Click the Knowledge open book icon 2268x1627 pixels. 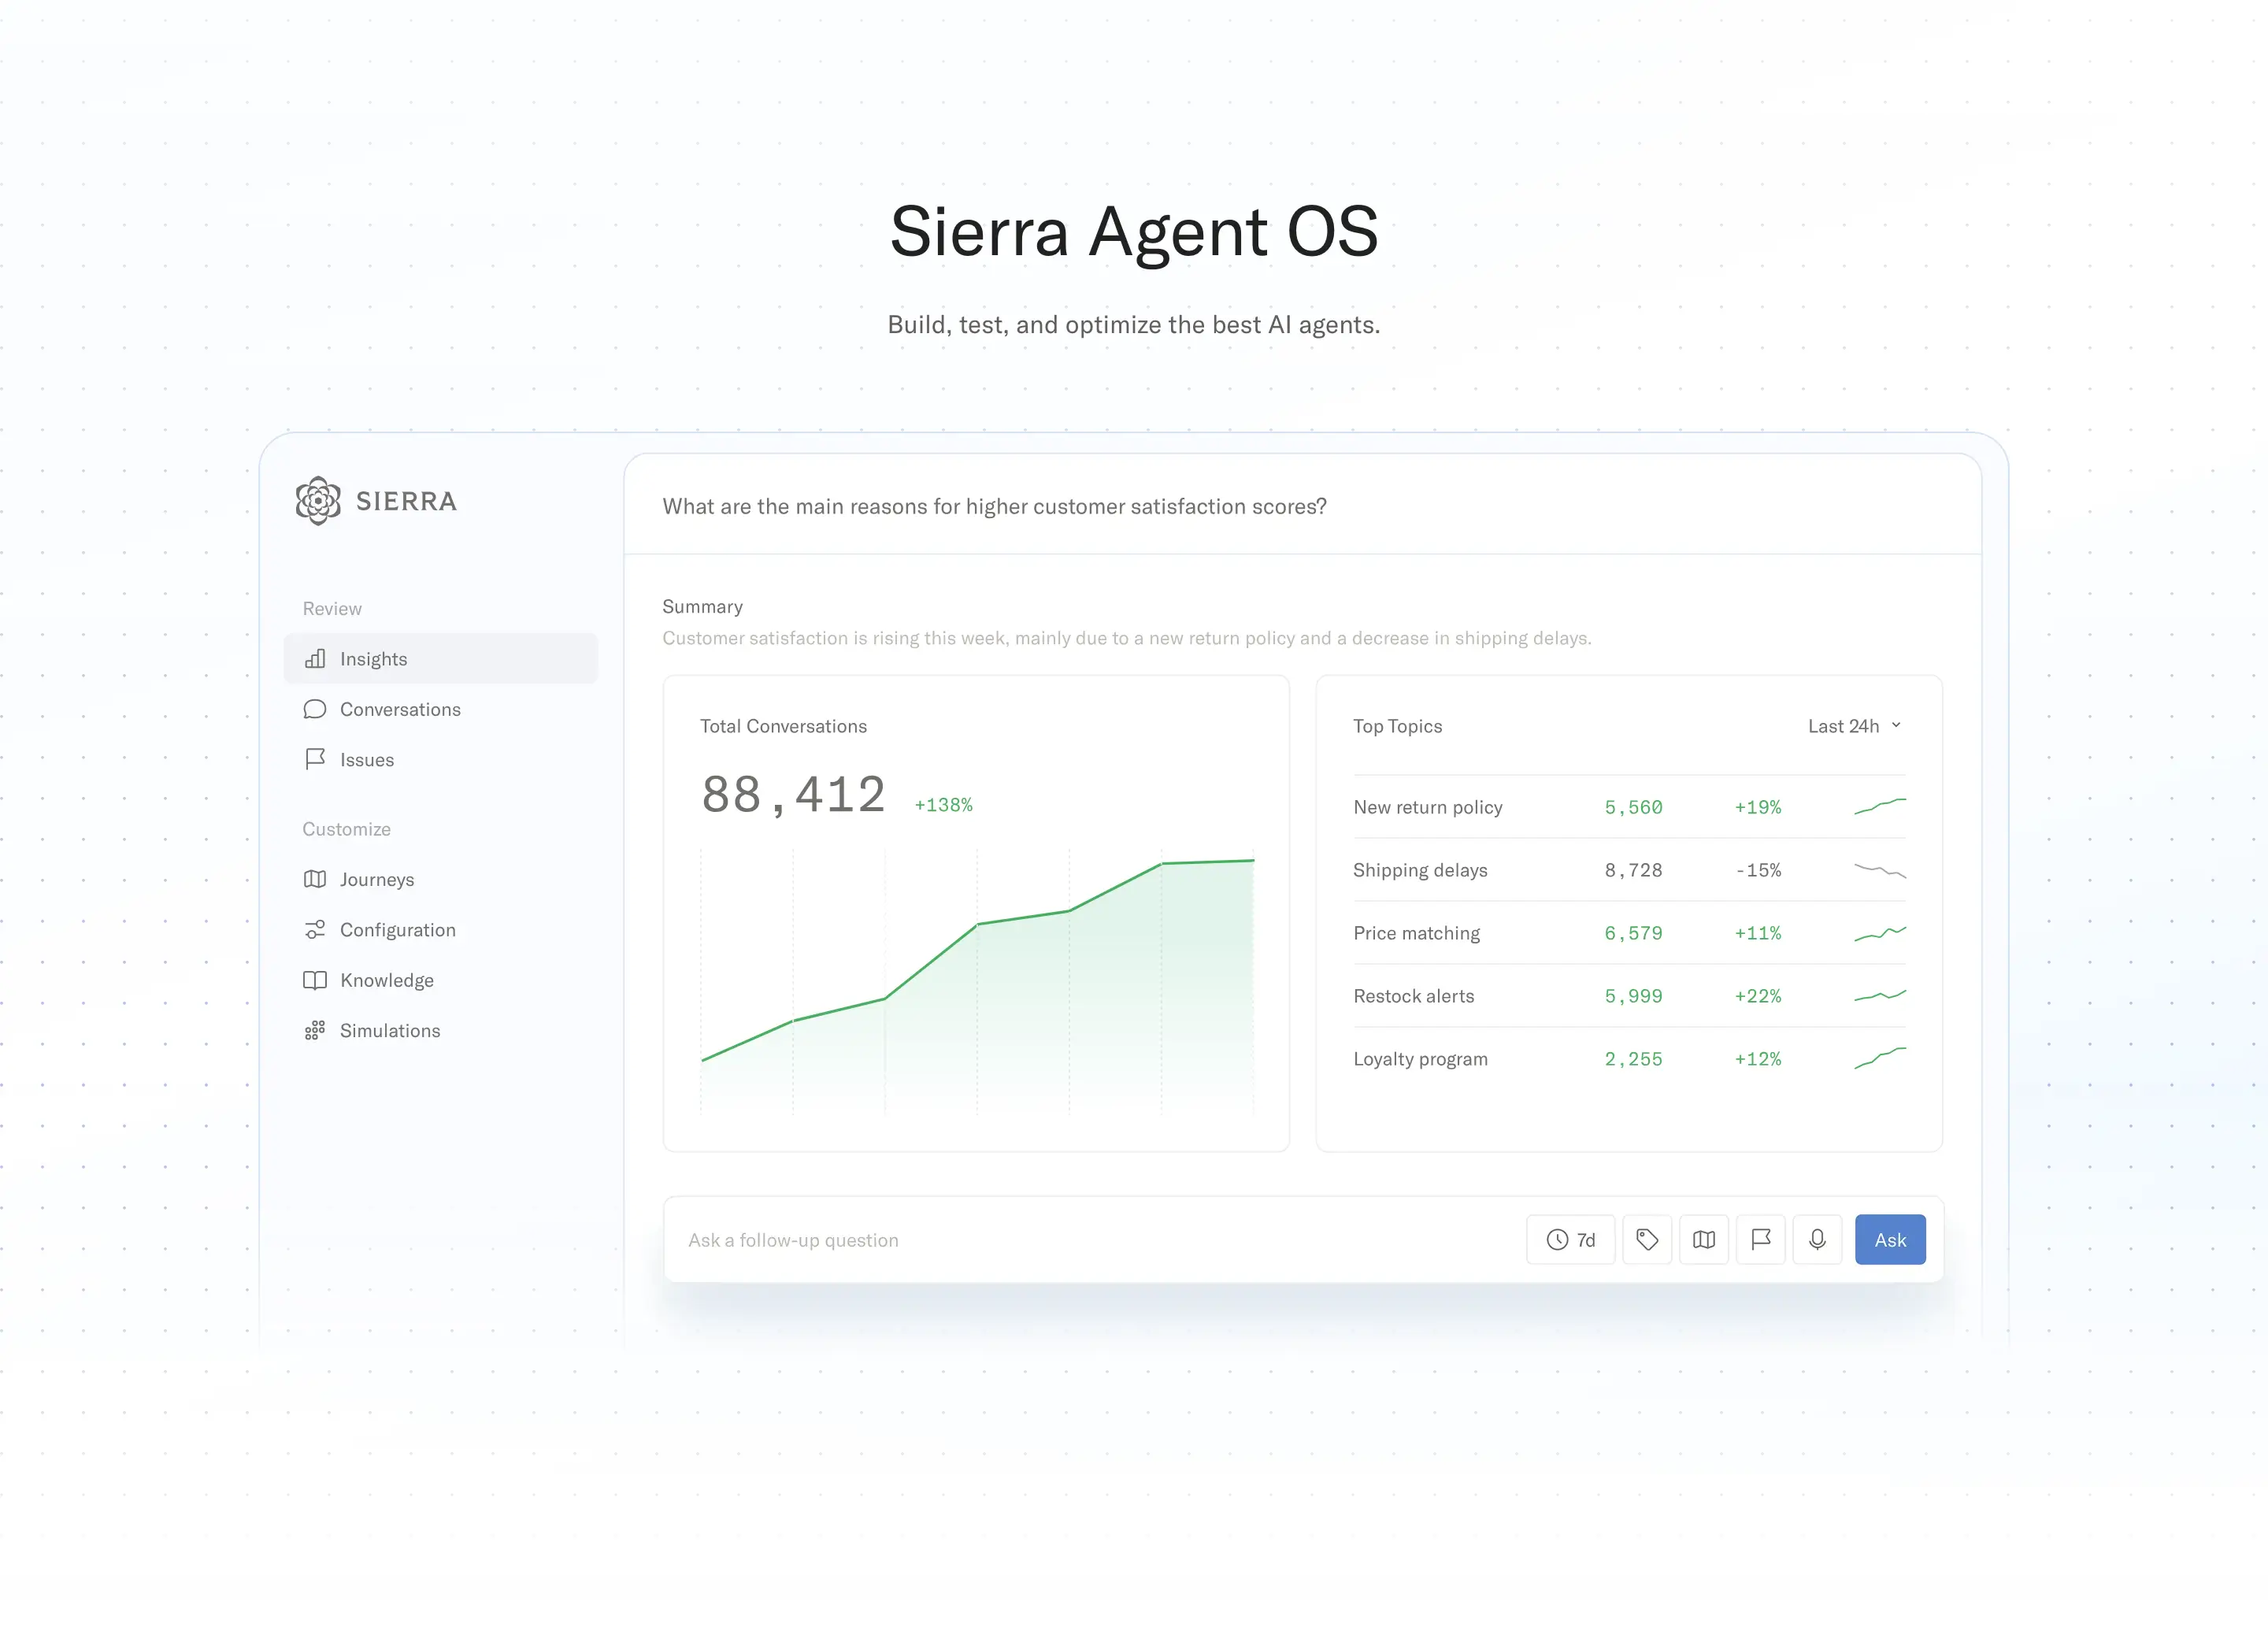point(315,980)
